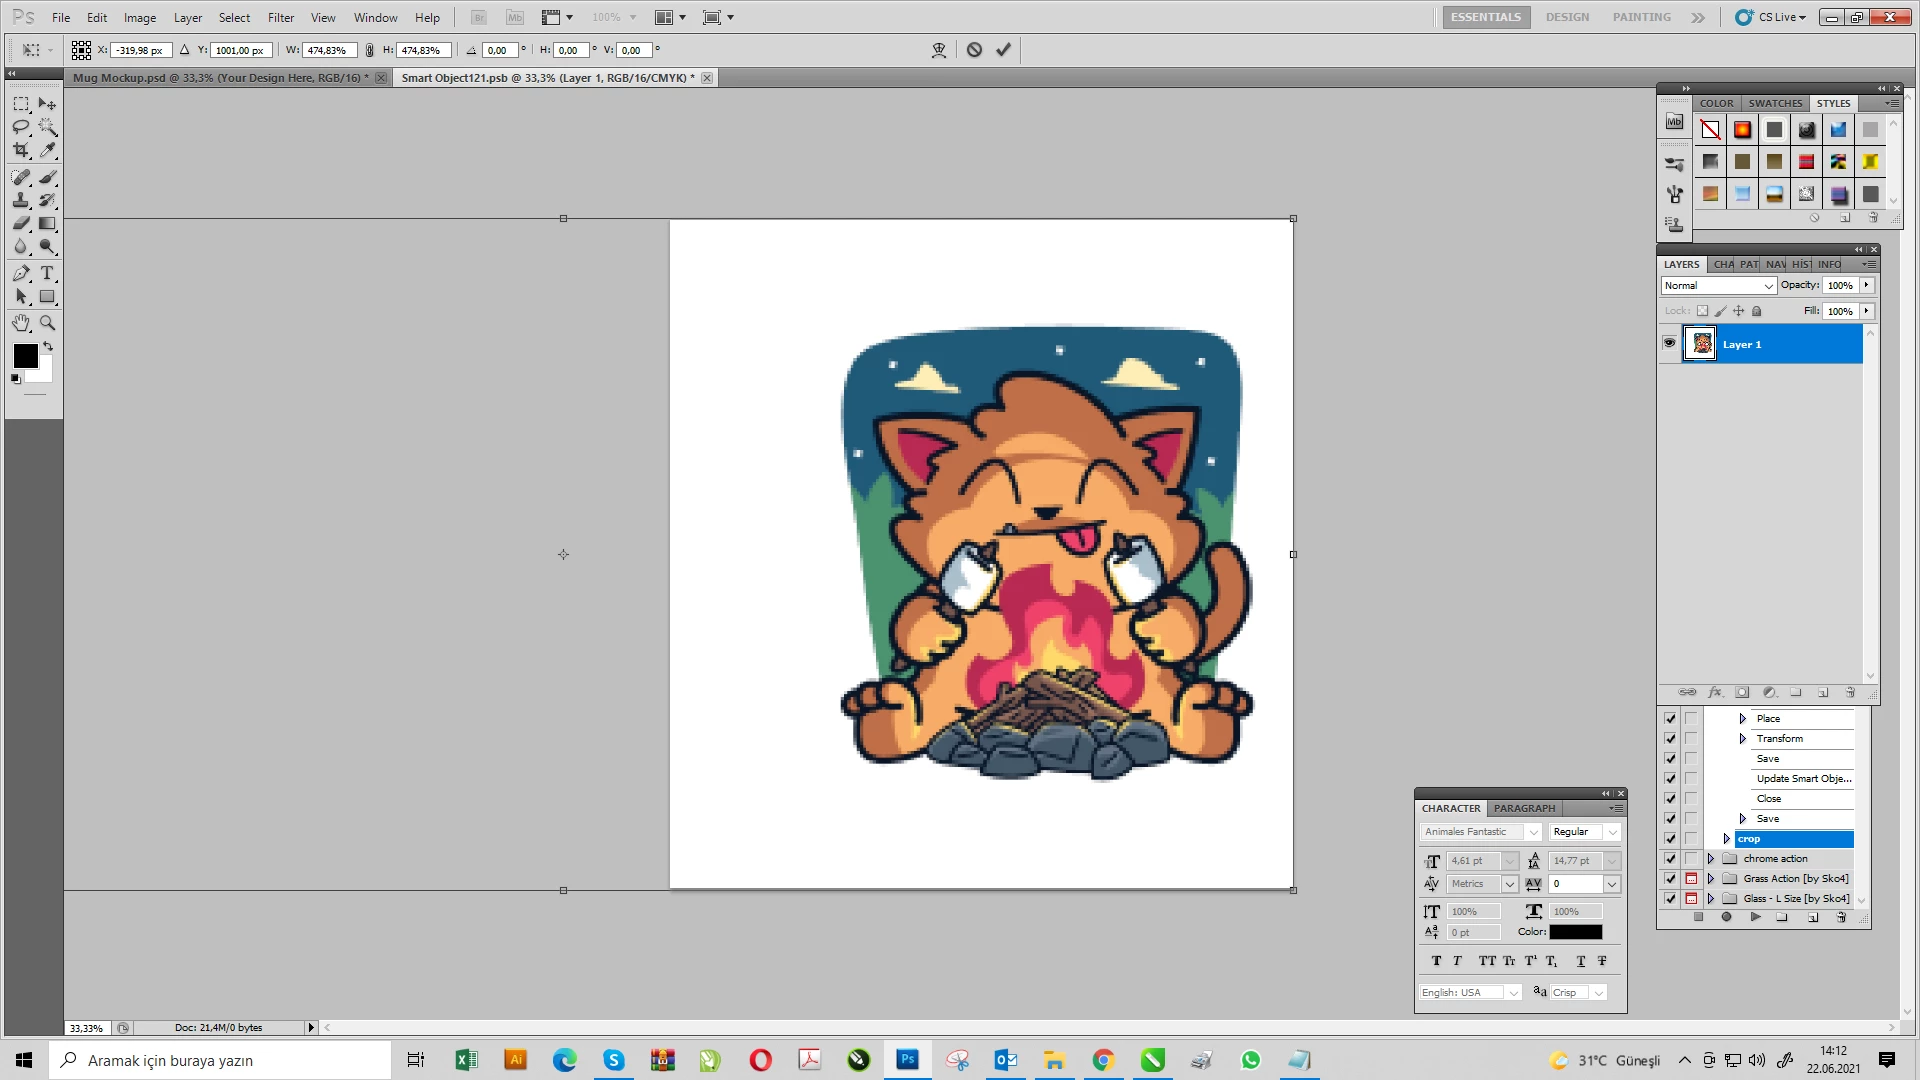Select the Zoom tool in toolbox

coord(47,323)
